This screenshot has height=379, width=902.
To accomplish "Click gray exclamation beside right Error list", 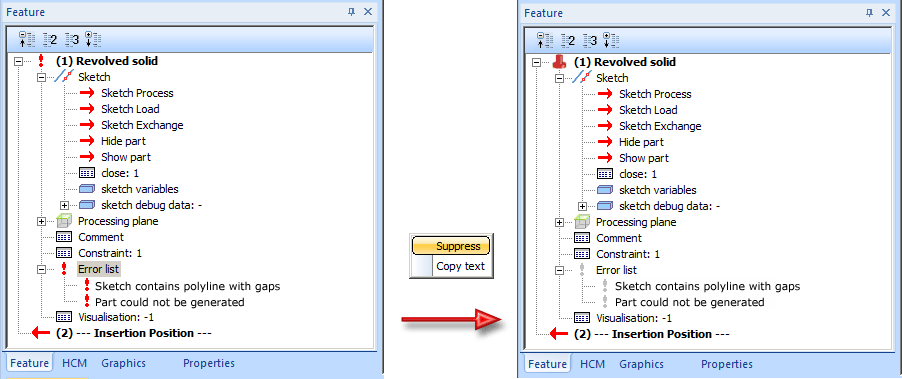I will pyautogui.click(x=582, y=270).
